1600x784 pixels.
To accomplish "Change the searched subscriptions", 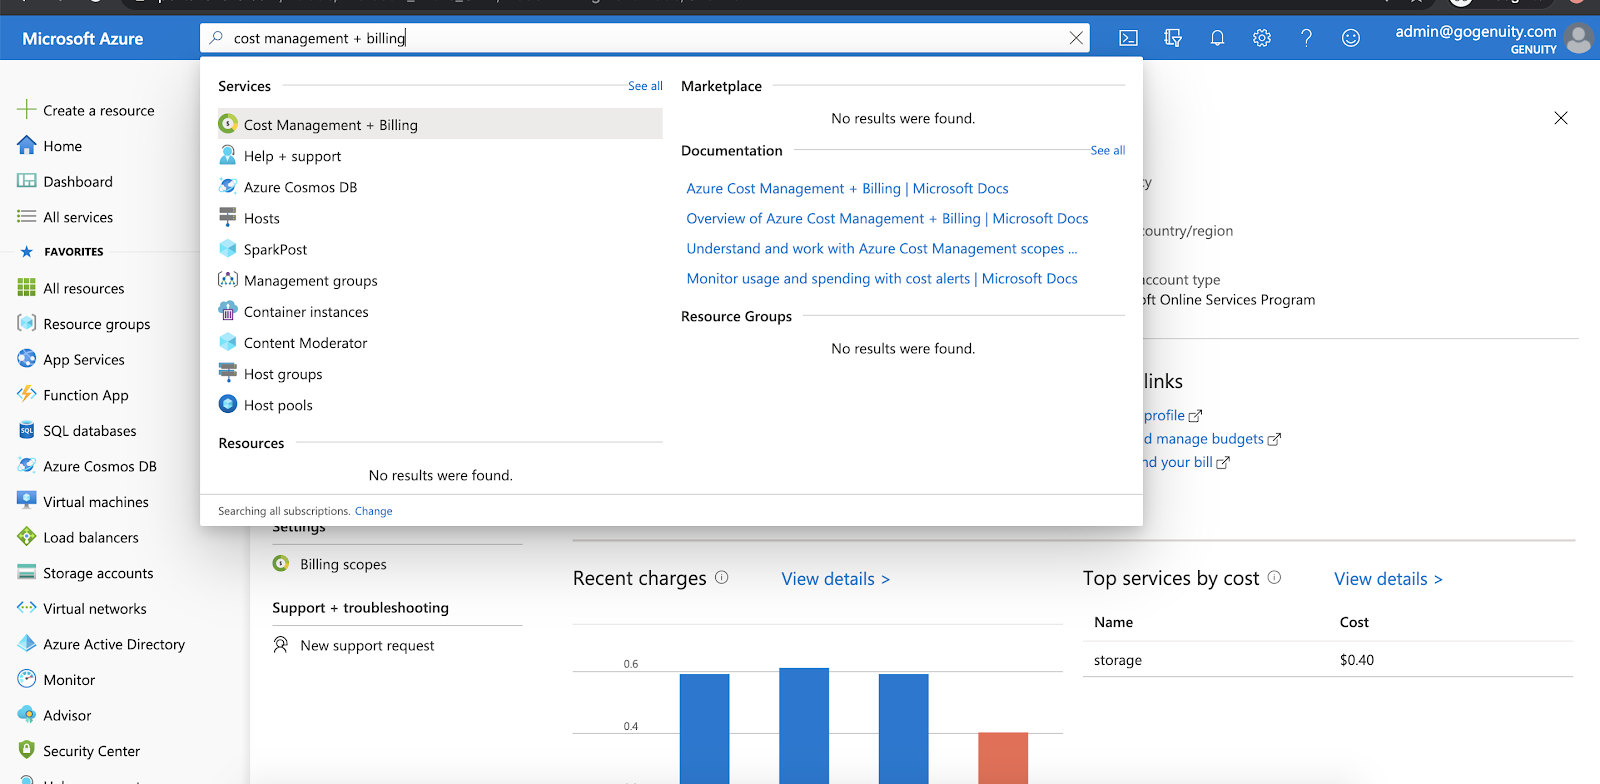I will coord(373,511).
